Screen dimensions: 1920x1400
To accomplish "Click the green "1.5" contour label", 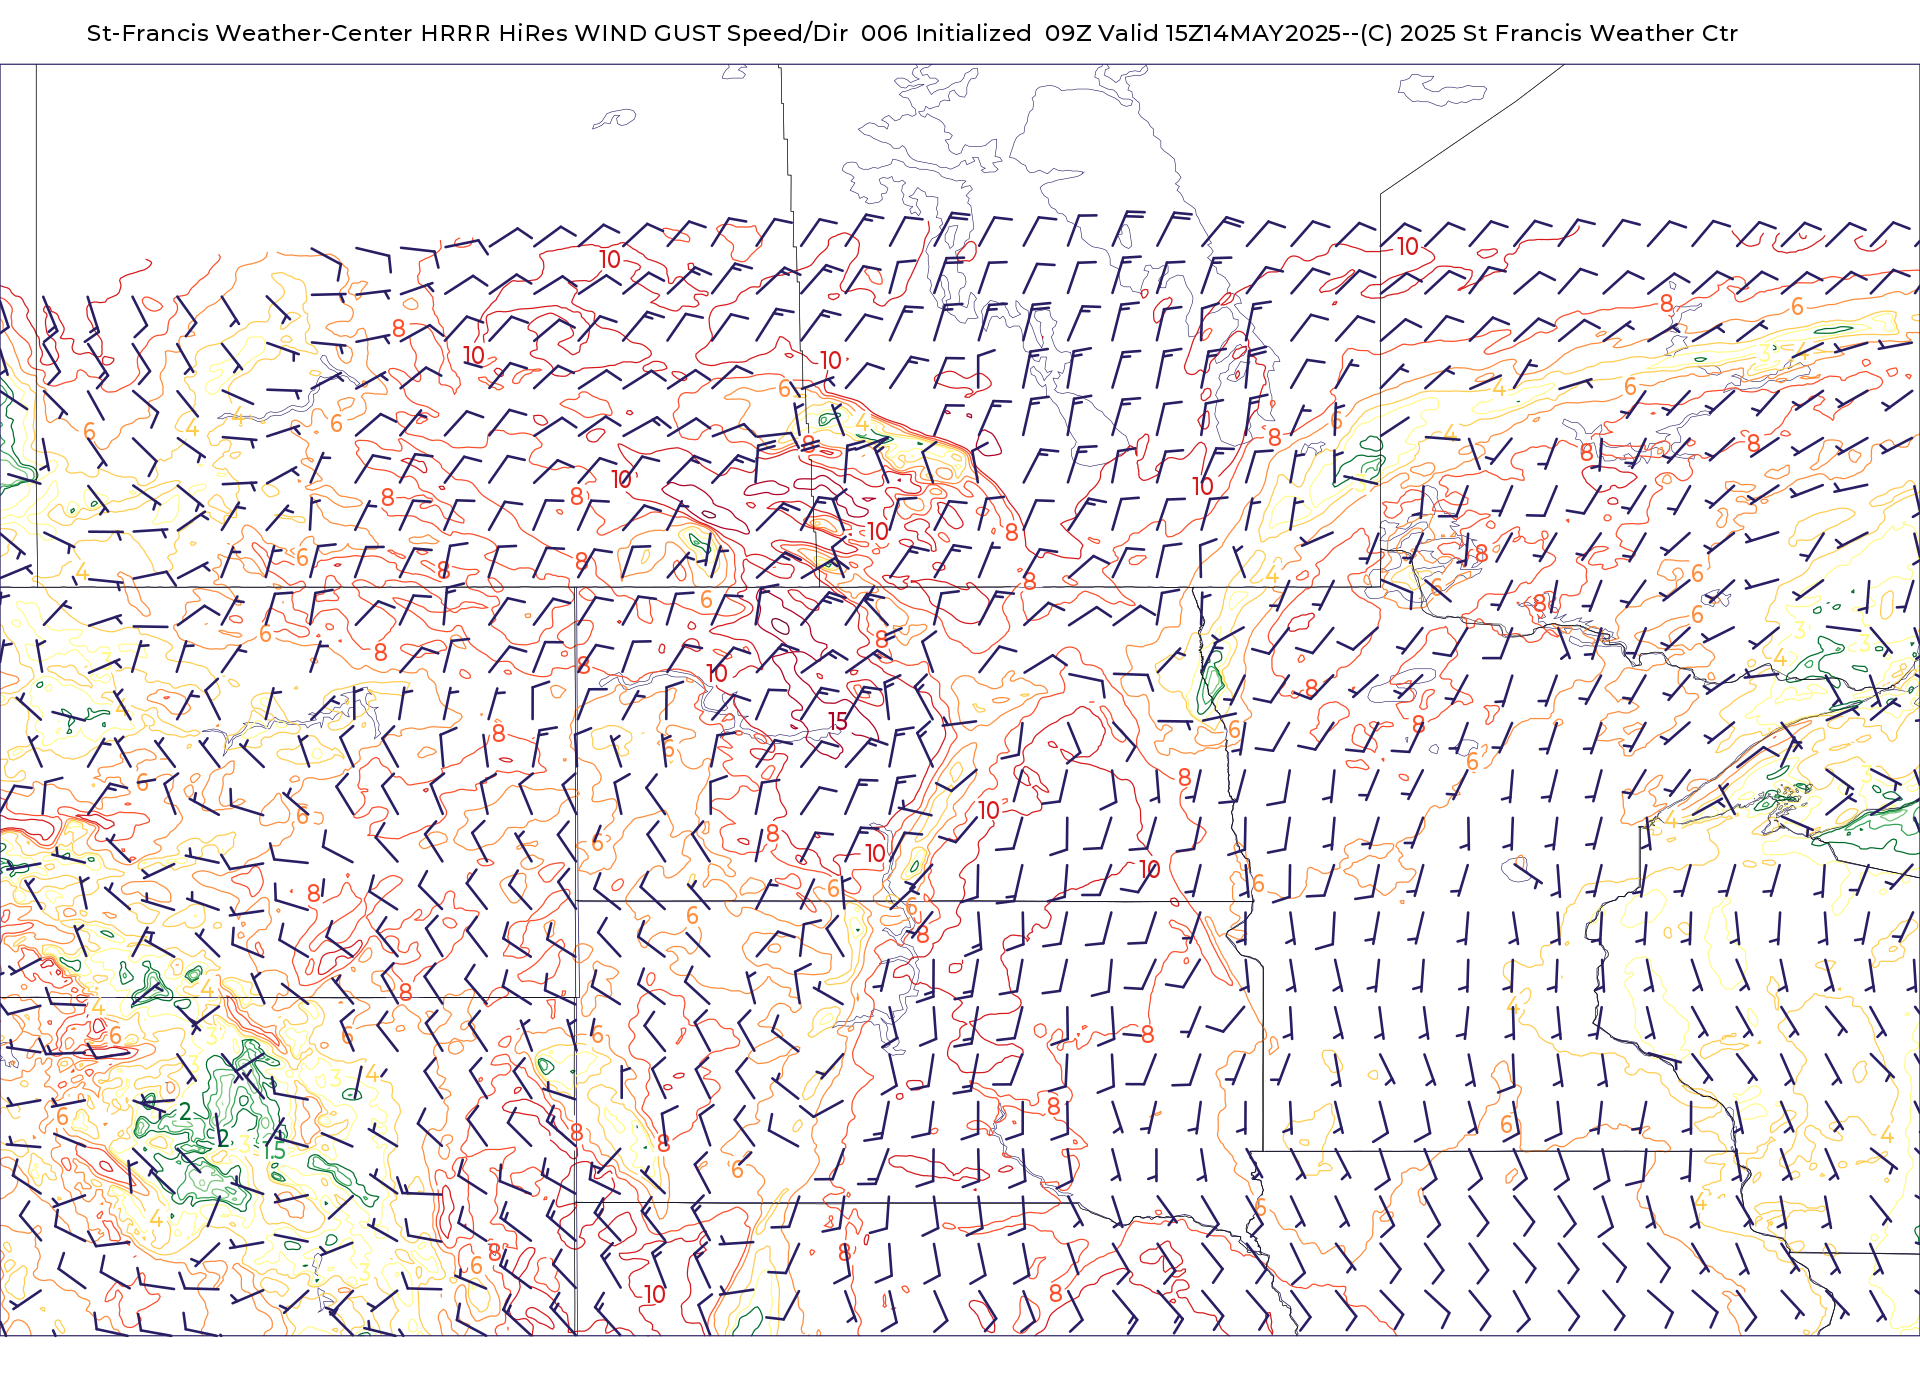I will (274, 1151).
